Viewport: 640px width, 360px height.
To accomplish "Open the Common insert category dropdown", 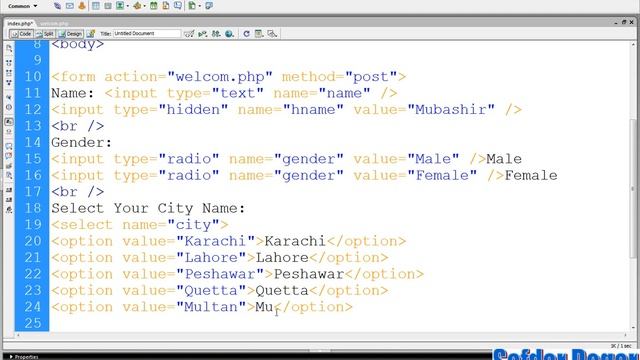I will point(22,6).
